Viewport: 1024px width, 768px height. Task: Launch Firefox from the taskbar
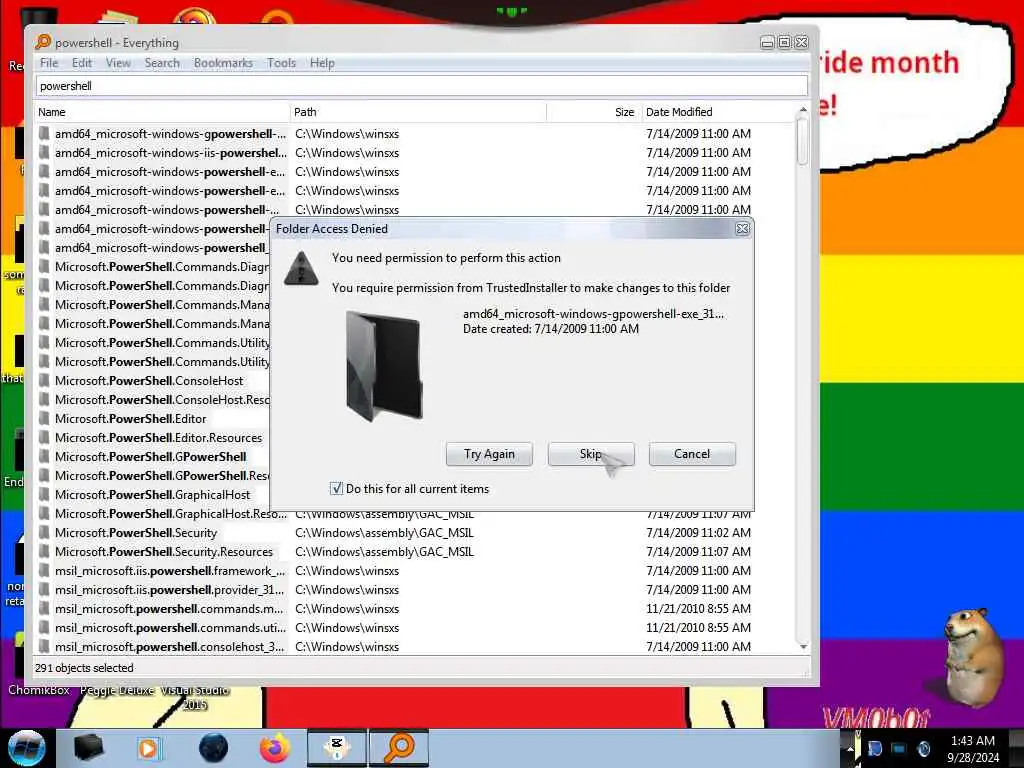pos(275,748)
